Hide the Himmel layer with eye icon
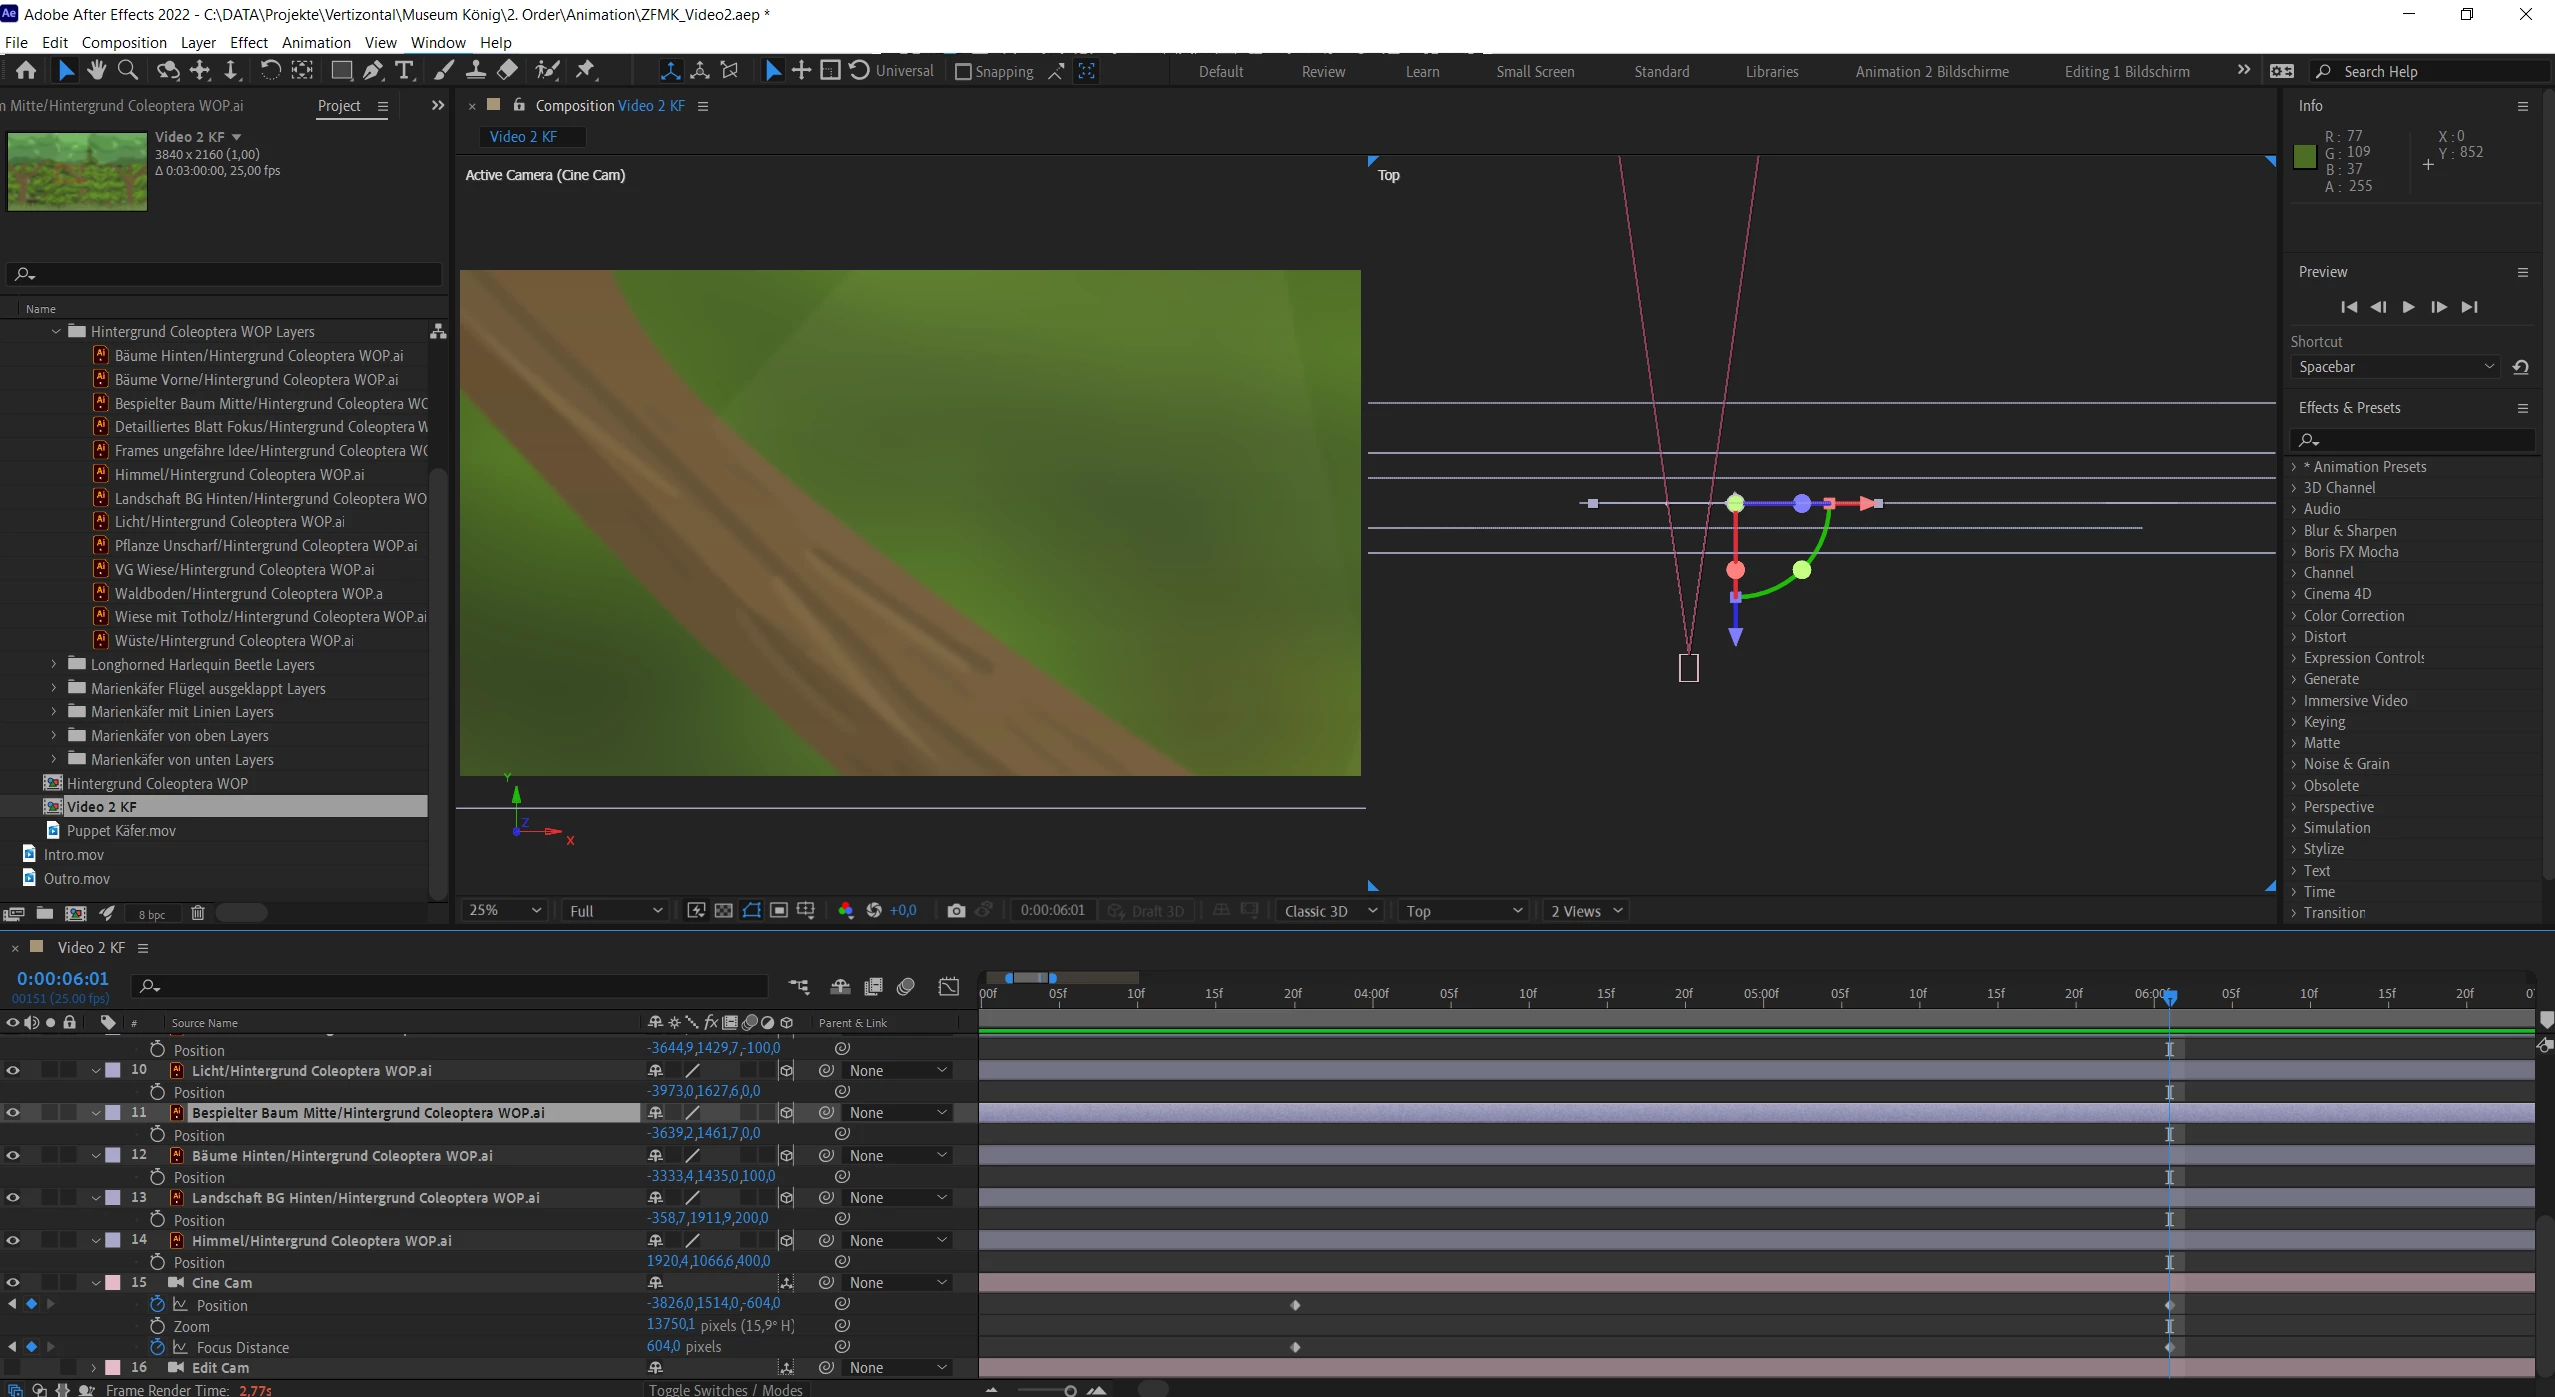Screen dimensions: 2555x1397 click(13, 1240)
